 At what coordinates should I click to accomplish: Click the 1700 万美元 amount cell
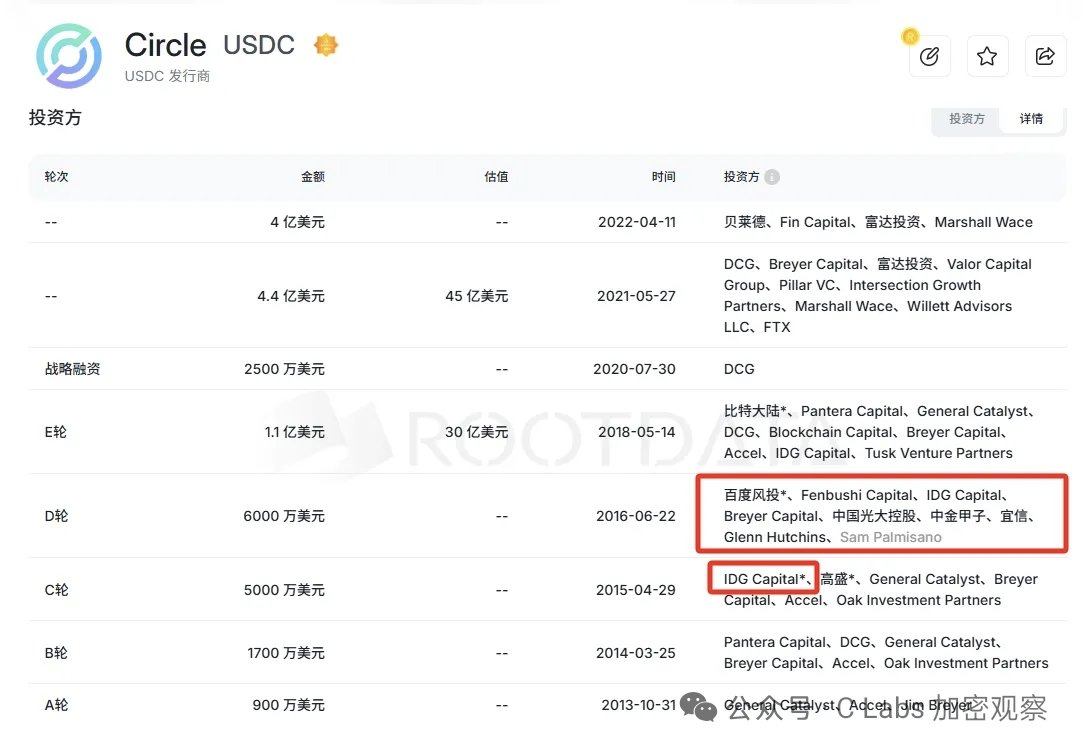coord(286,653)
